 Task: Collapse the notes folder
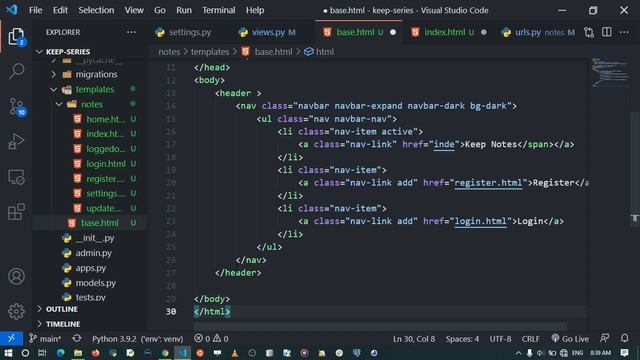click(x=90, y=104)
